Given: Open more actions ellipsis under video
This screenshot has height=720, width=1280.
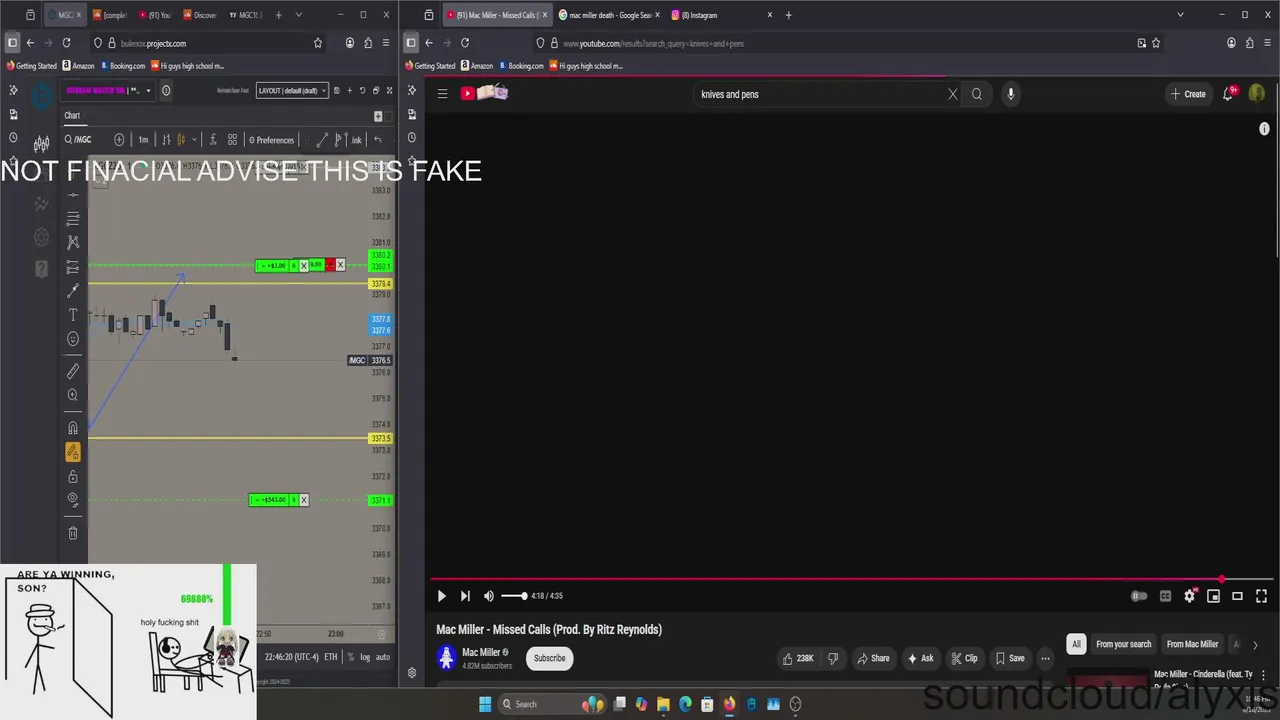Looking at the screenshot, I should coord(1045,658).
